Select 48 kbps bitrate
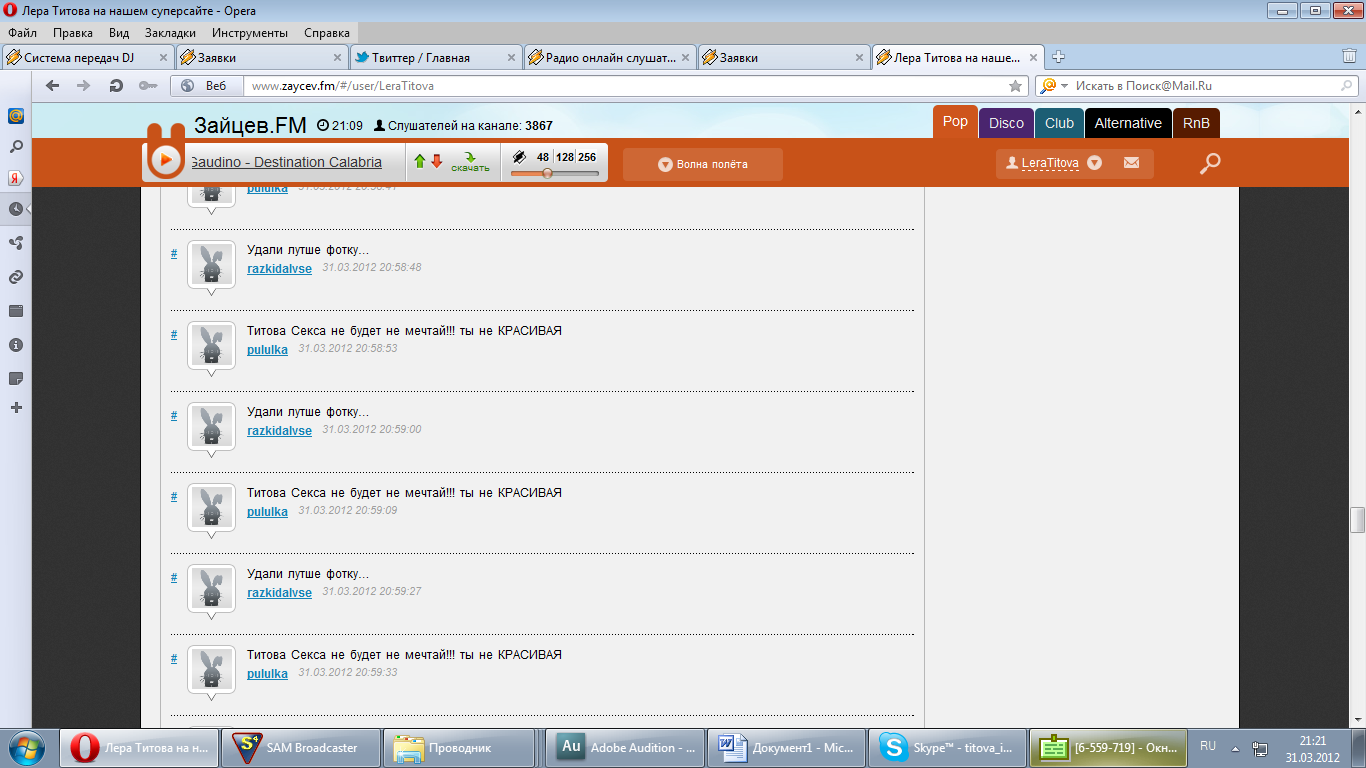 (x=543, y=157)
